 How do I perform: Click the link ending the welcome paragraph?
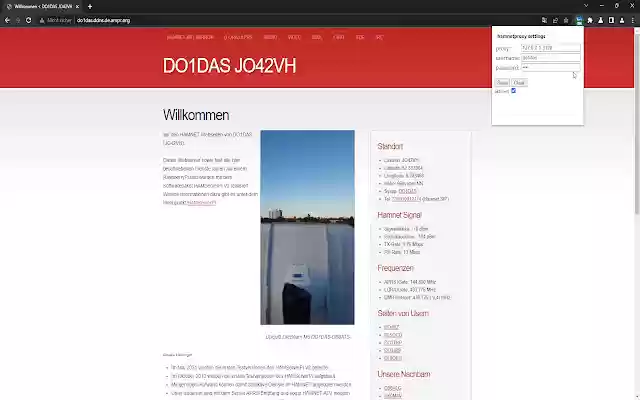pos(202,202)
